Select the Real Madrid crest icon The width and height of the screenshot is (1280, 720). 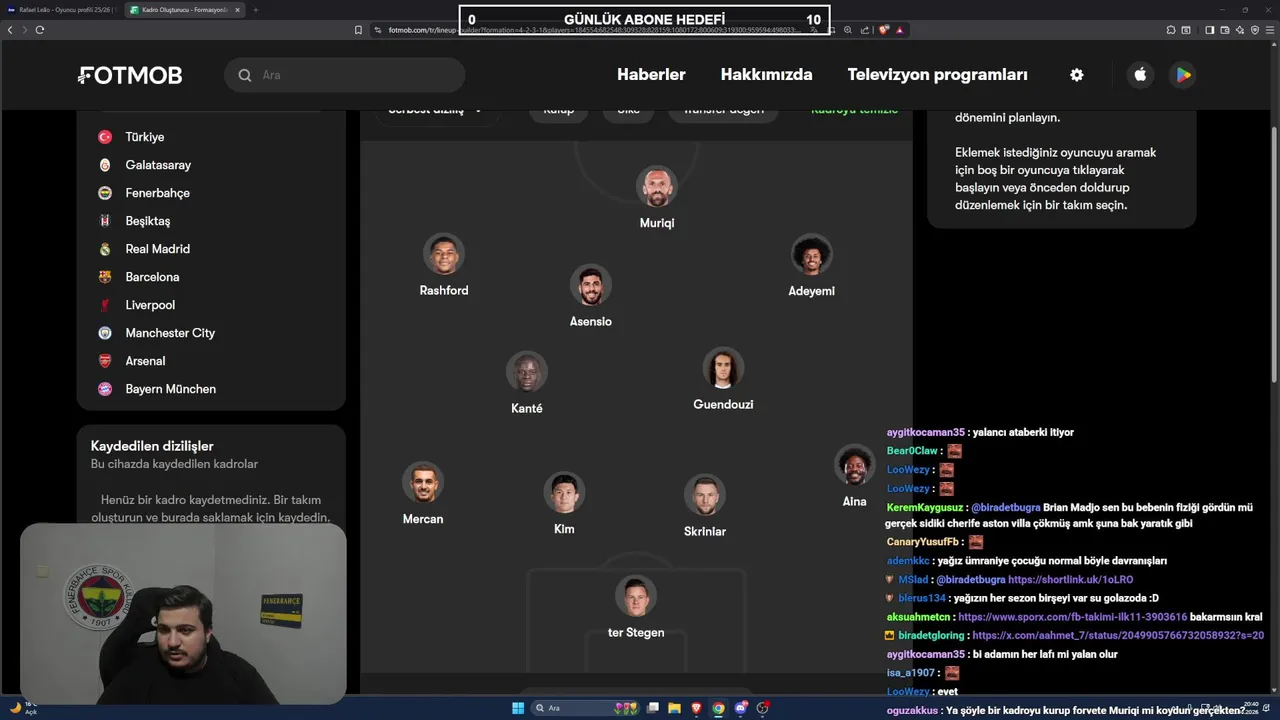[105, 249]
